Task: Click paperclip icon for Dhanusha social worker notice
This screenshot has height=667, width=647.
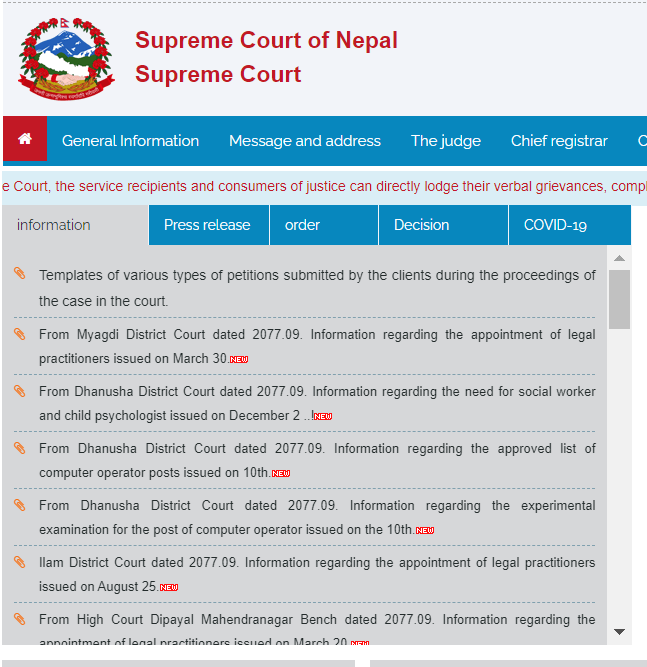Action: 20,391
